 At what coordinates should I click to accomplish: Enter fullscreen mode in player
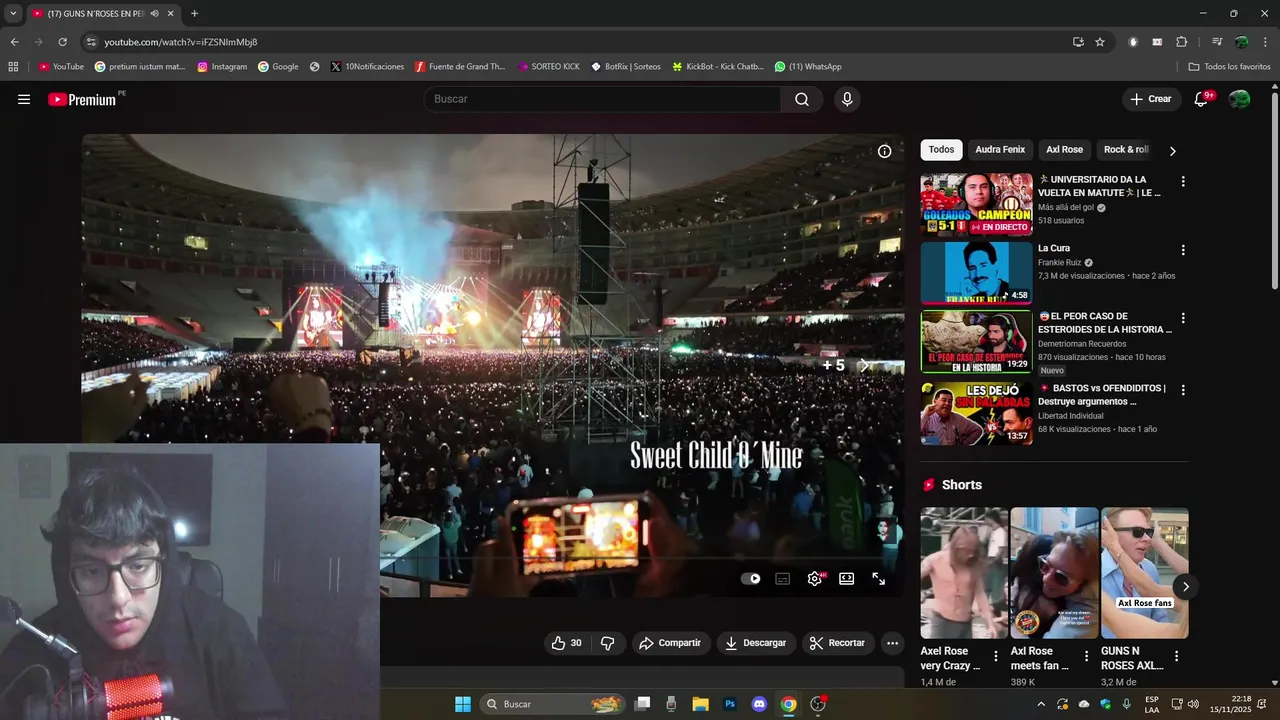point(878,578)
